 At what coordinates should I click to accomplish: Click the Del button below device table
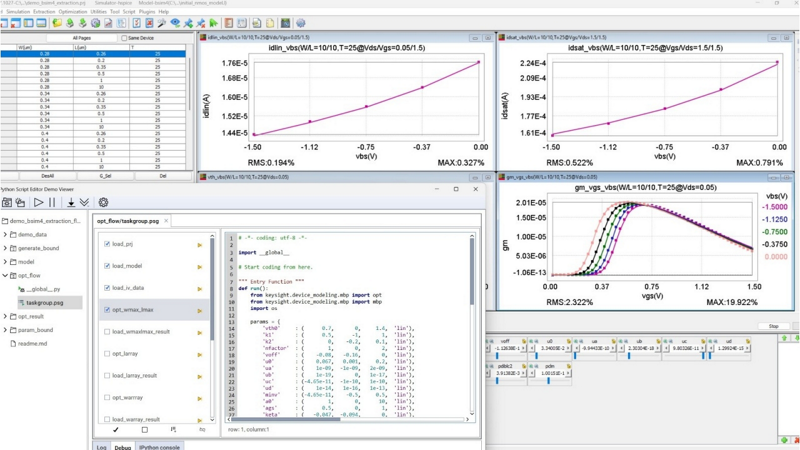163,176
